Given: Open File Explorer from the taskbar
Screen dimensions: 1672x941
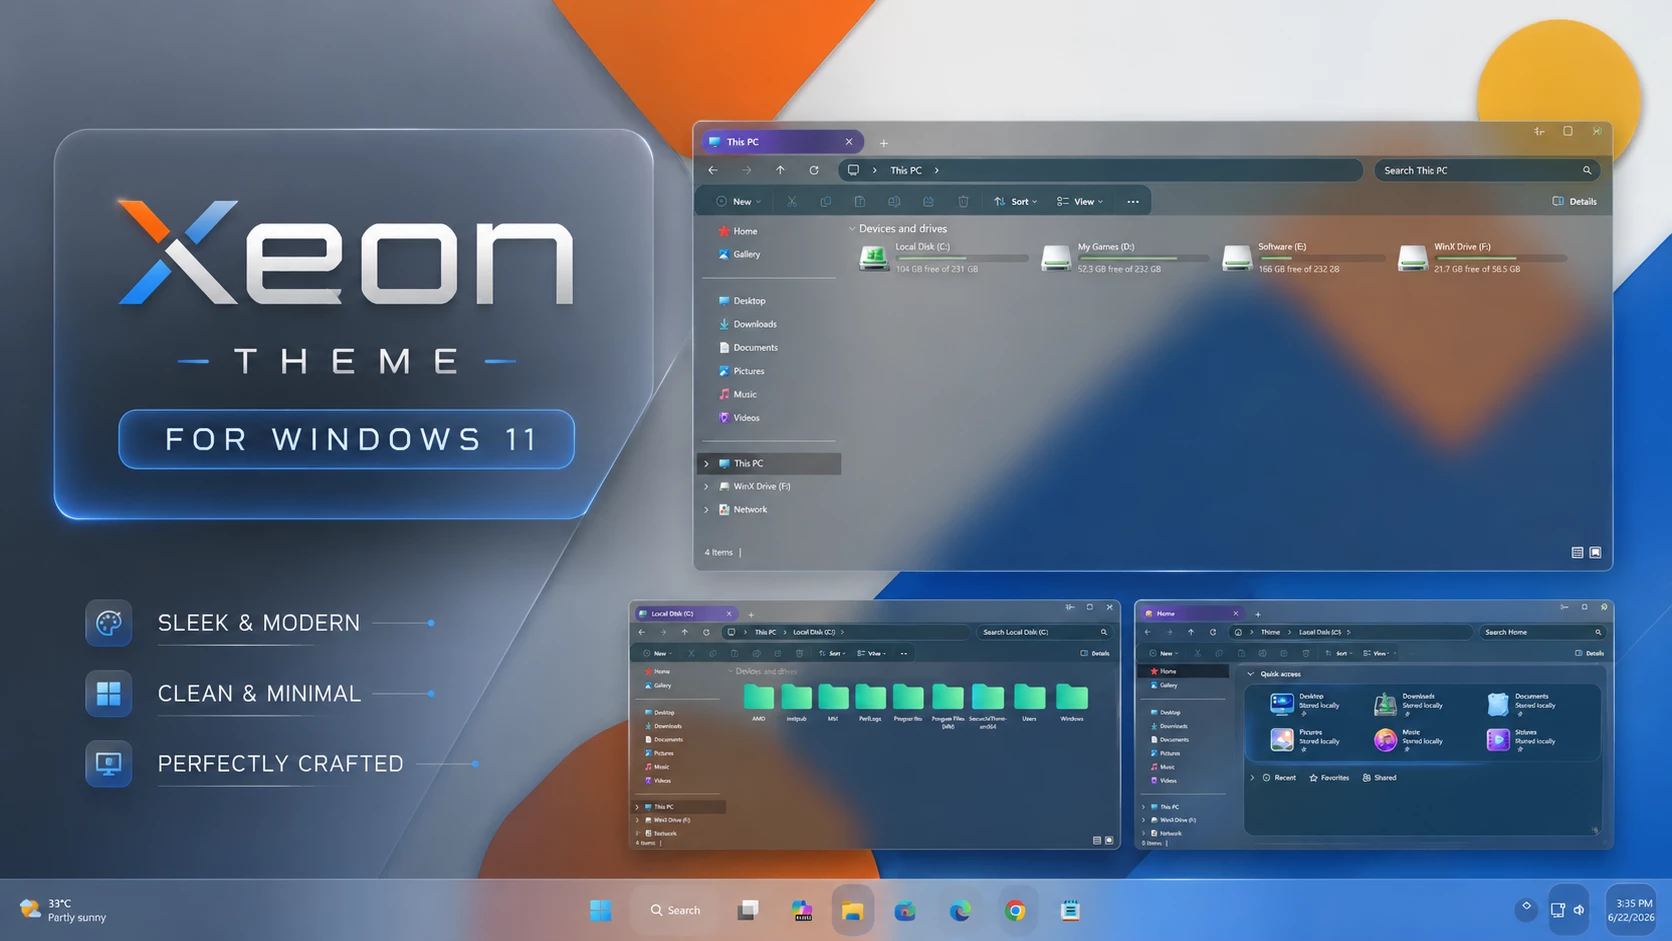Looking at the screenshot, I should pos(852,910).
